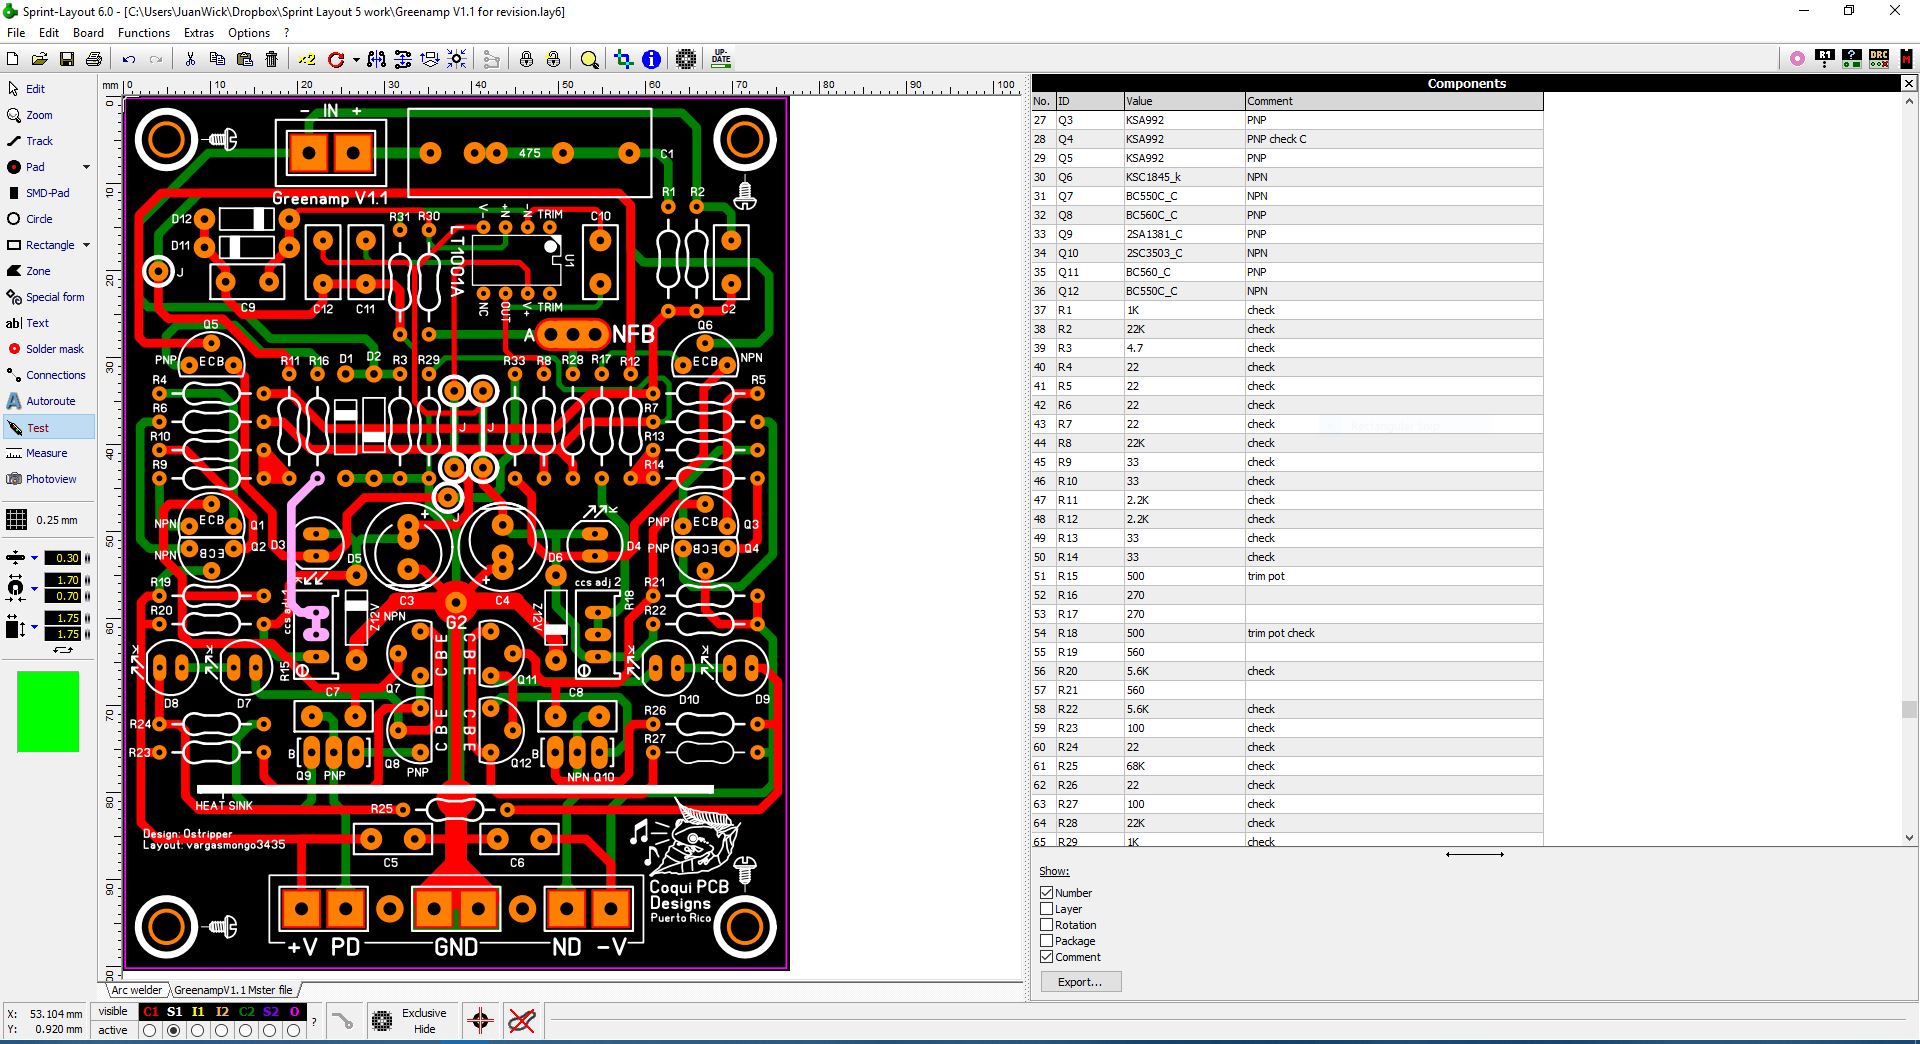Image resolution: width=1920 pixels, height=1044 pixels.
Task: Open the DRC panel icon
Action: (x=1879, y=59)
